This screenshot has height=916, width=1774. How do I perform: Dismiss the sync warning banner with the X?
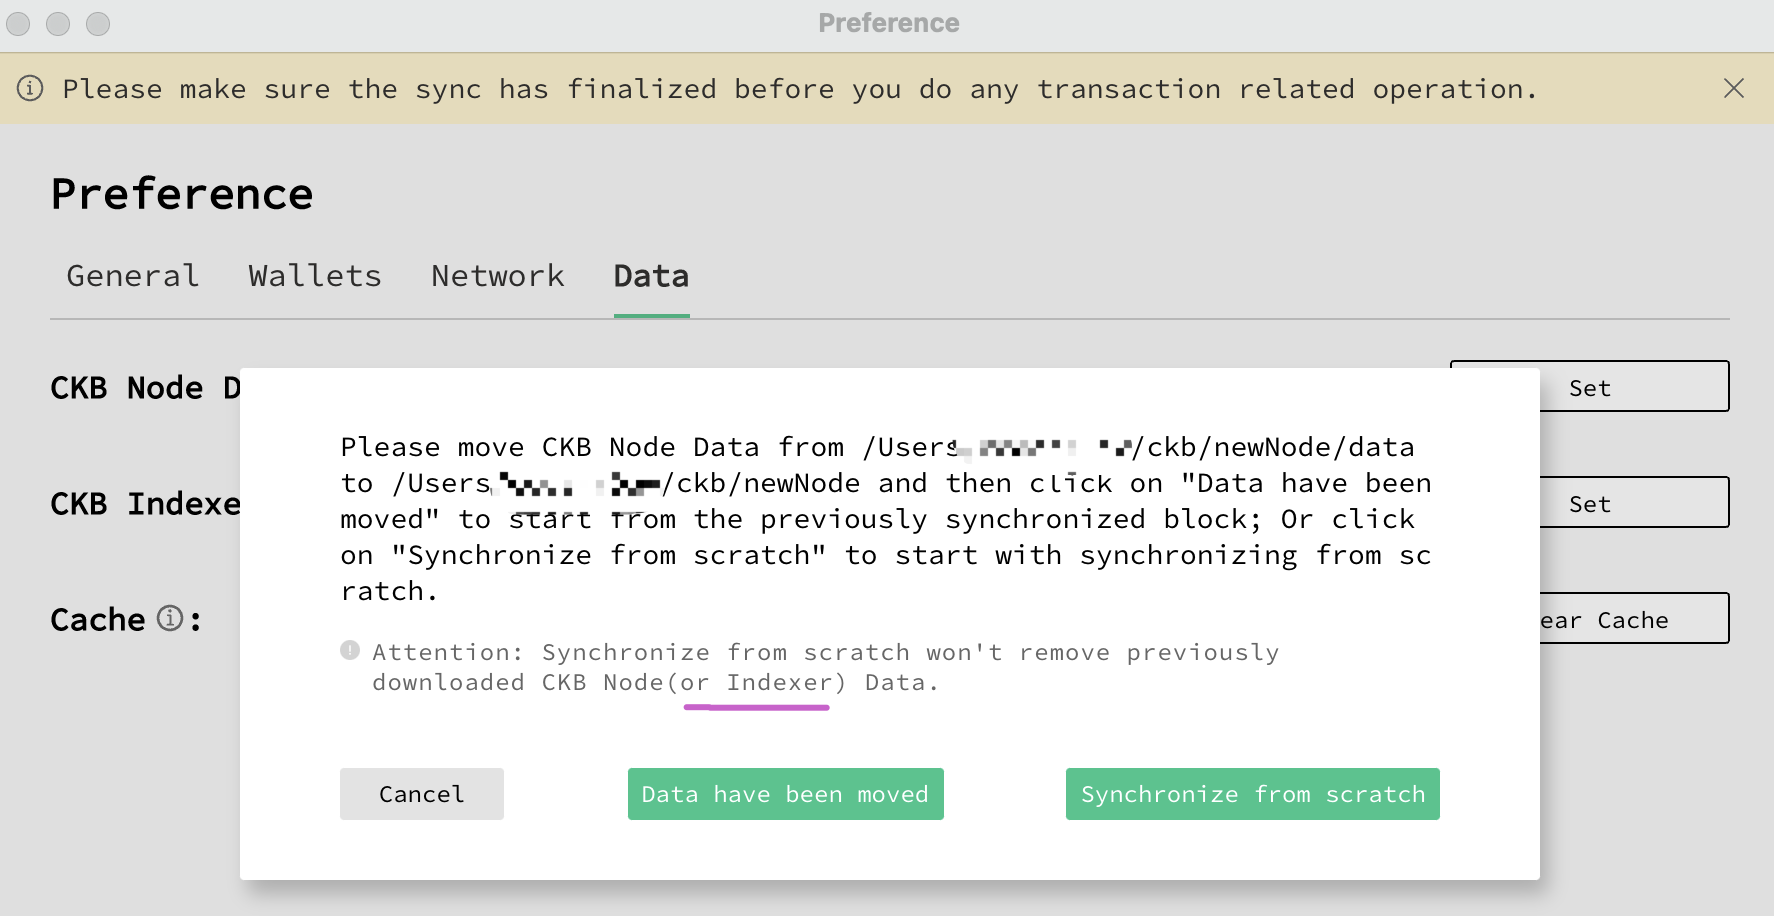coord(1734,88)
